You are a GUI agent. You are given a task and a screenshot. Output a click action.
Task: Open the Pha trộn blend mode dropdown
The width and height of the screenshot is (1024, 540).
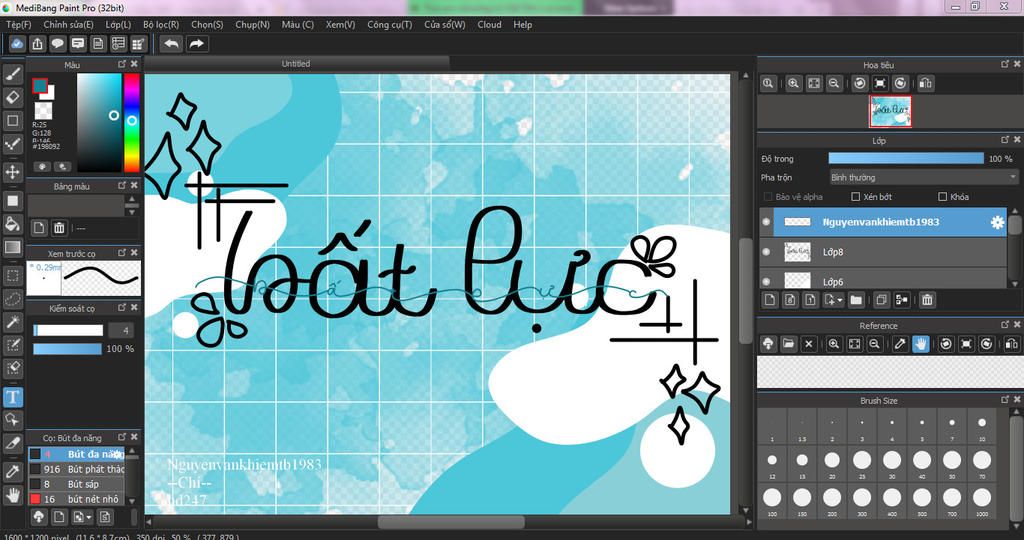click(923, 177)
